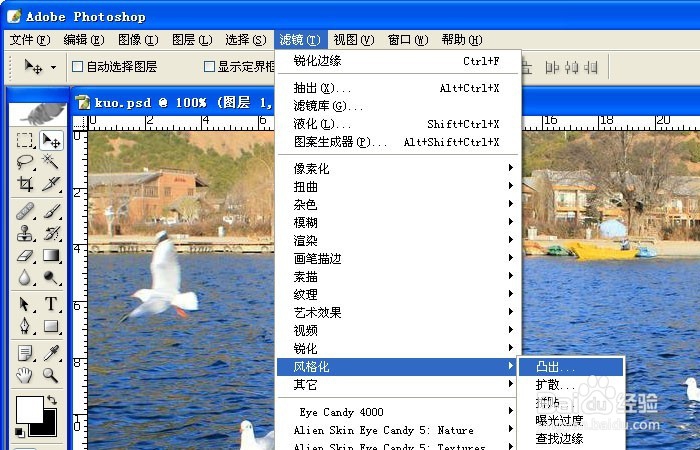The width and height of the screenshot is (700, 450).
Task: Toggle 显示定界框 checkbox
Action: click(209, 67)
